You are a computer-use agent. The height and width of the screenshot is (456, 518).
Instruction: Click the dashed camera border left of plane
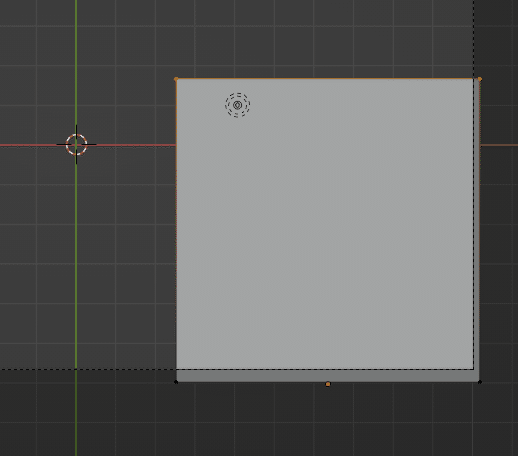coord(88,369)
